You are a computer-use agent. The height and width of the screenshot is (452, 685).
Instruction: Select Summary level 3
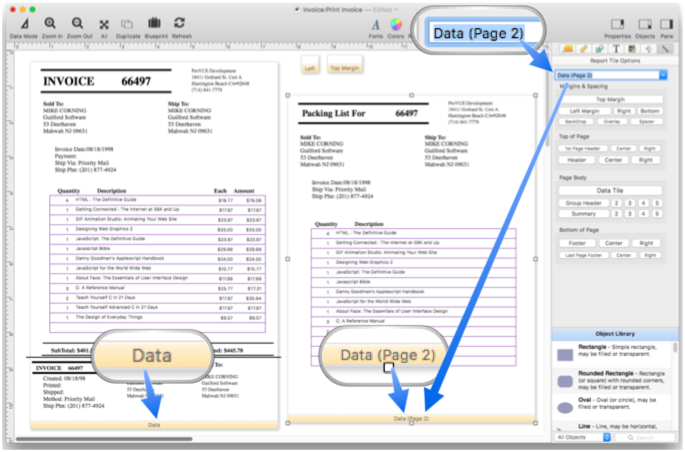630,214
